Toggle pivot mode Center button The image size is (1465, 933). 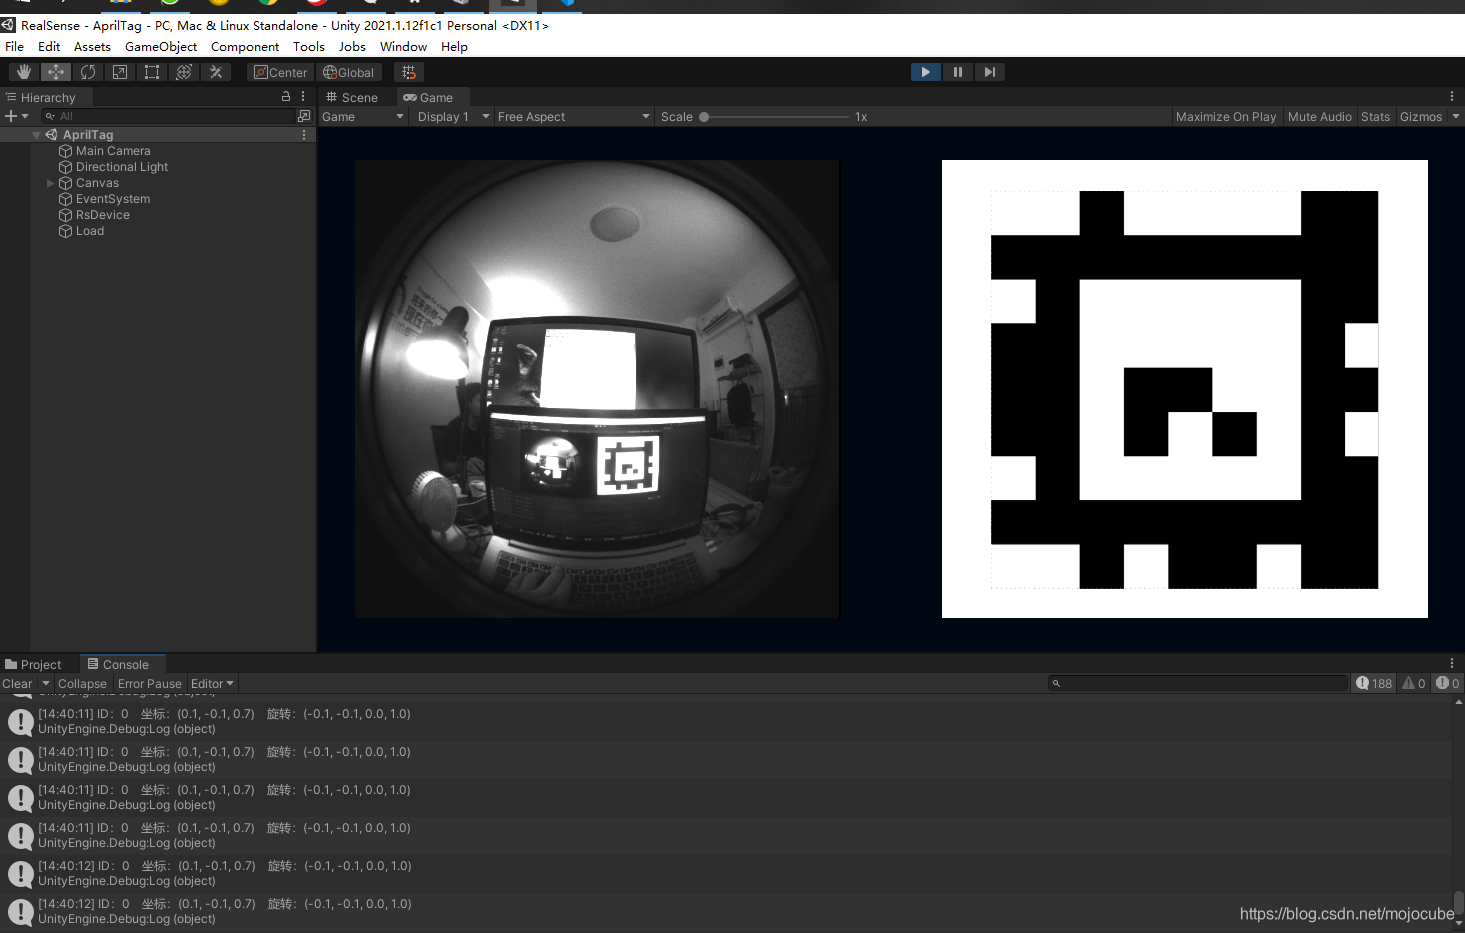pos(280,72)
